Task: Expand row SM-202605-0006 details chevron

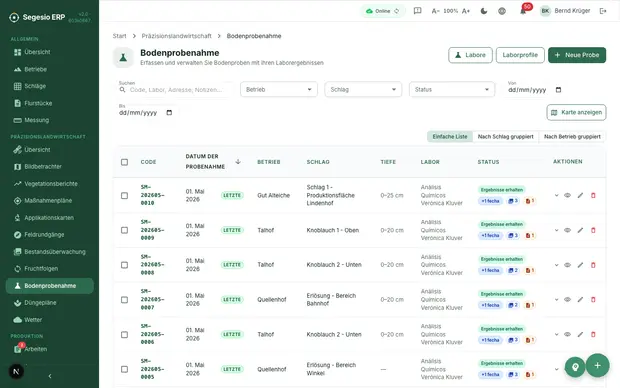Action: tap(556, 335)
